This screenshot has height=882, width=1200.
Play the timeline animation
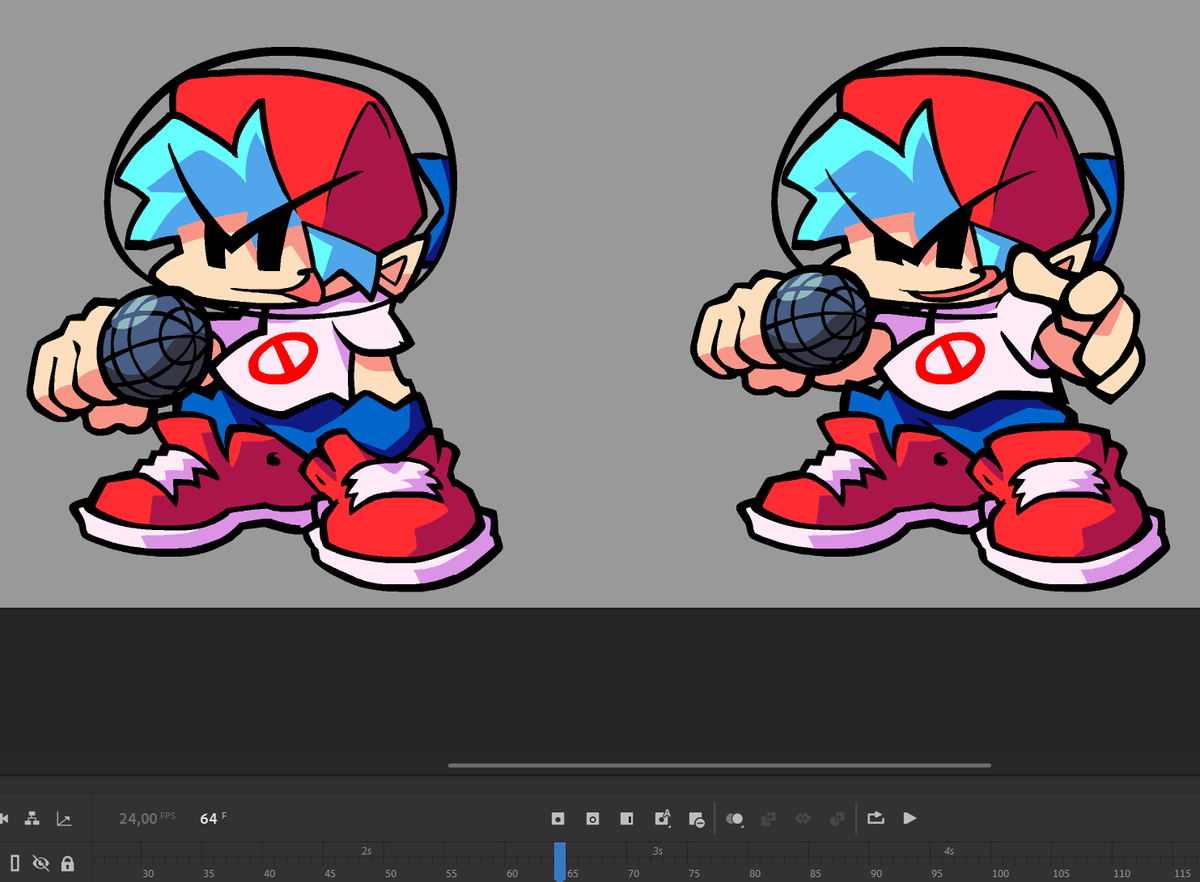pos(909,817)
